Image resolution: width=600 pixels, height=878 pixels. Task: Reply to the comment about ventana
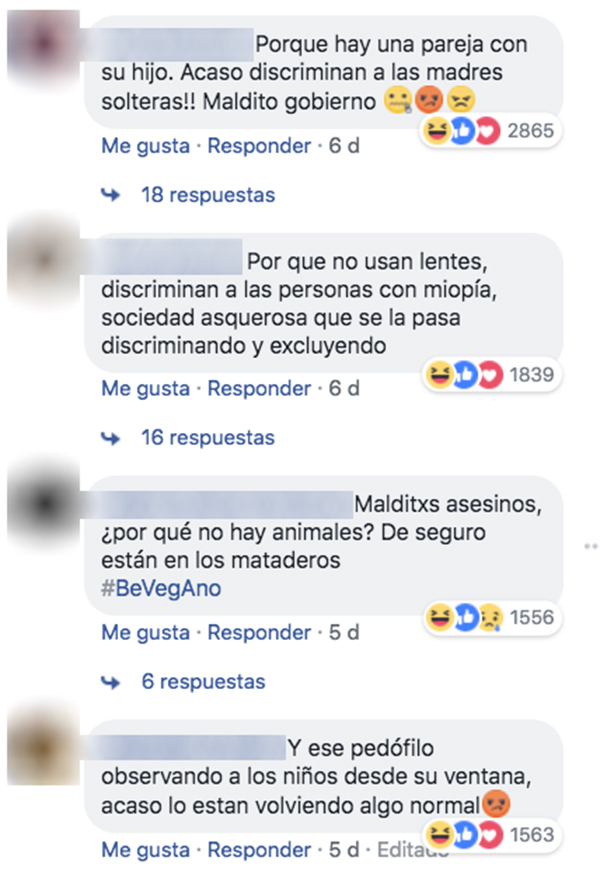tap(259, 850)
